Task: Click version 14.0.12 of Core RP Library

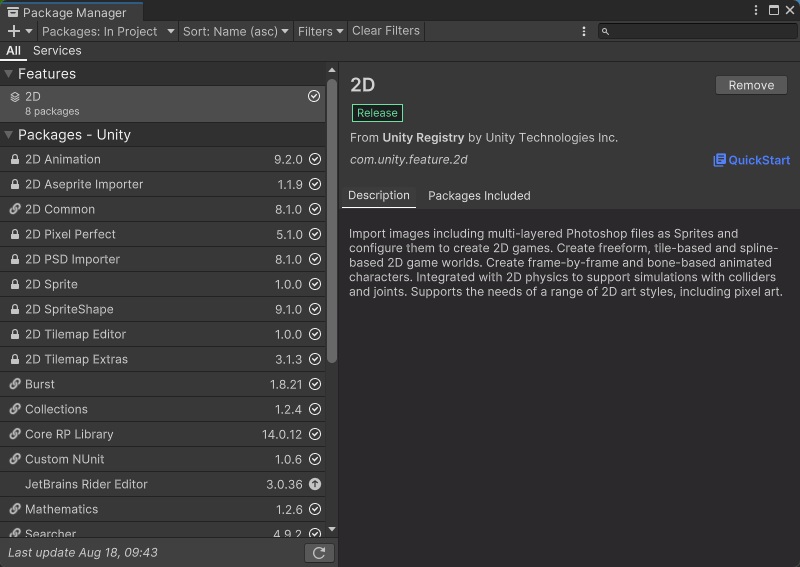Action: tap(282, 434)
